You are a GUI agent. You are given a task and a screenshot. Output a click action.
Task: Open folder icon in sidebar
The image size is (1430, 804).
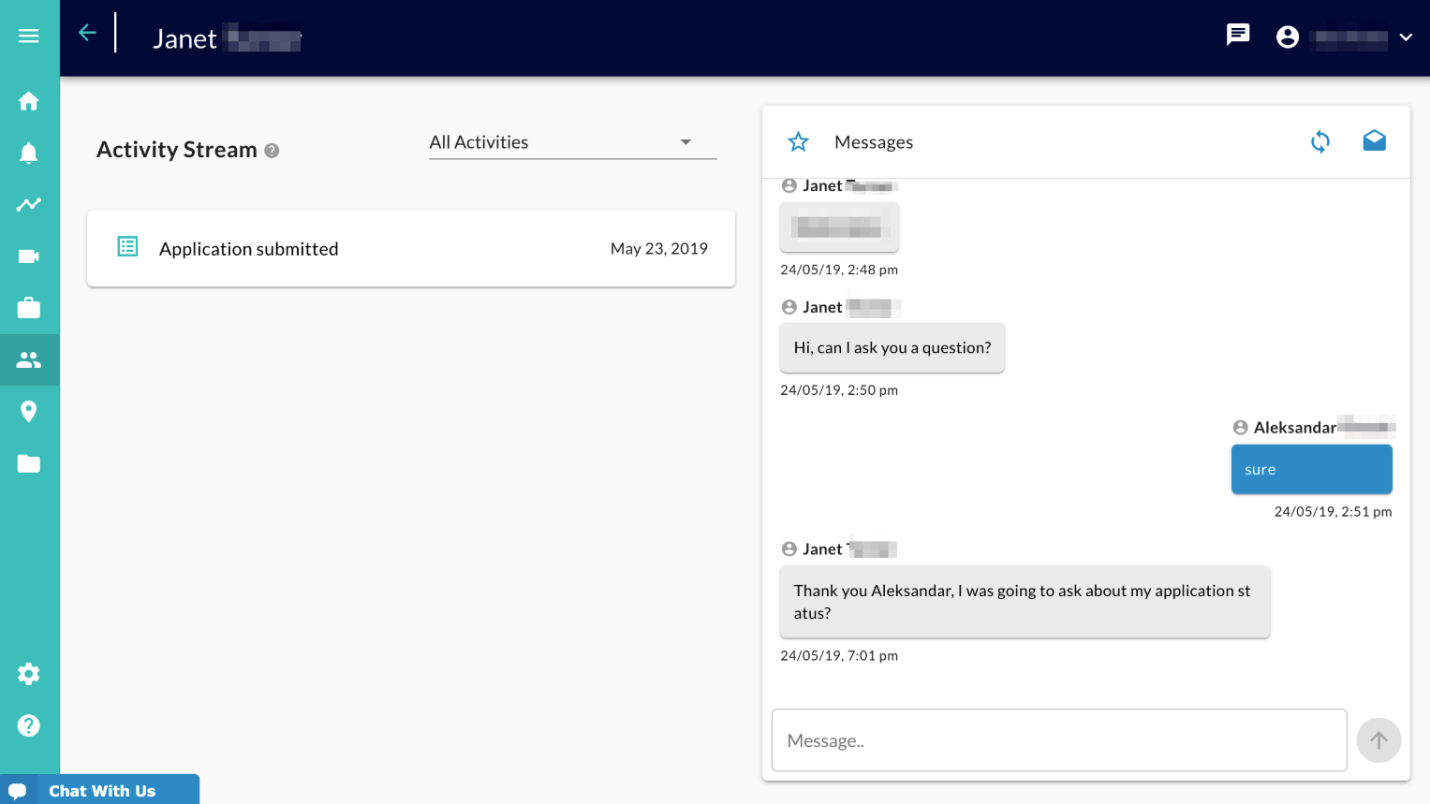click(x=29, y=464)
